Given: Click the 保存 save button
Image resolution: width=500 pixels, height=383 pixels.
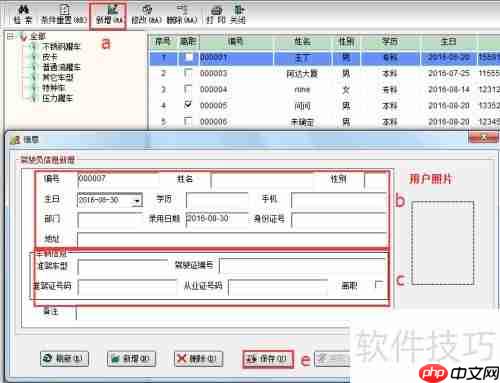Looking at the screenshot, I should click(x=268, y=359).
